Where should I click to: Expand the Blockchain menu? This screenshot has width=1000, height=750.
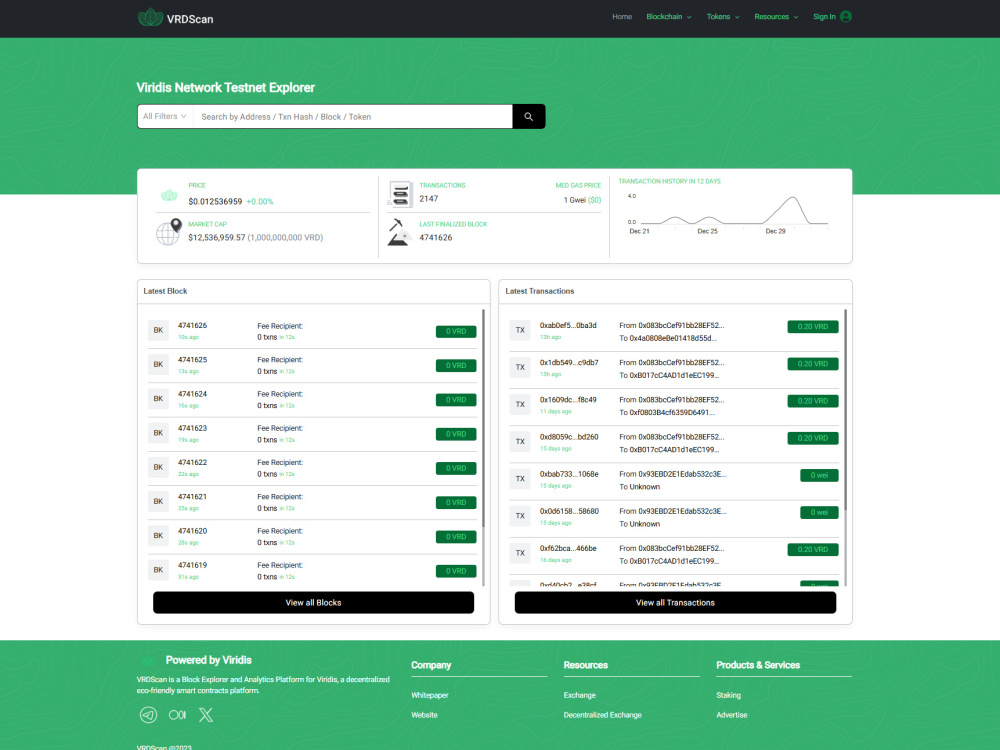668,17
